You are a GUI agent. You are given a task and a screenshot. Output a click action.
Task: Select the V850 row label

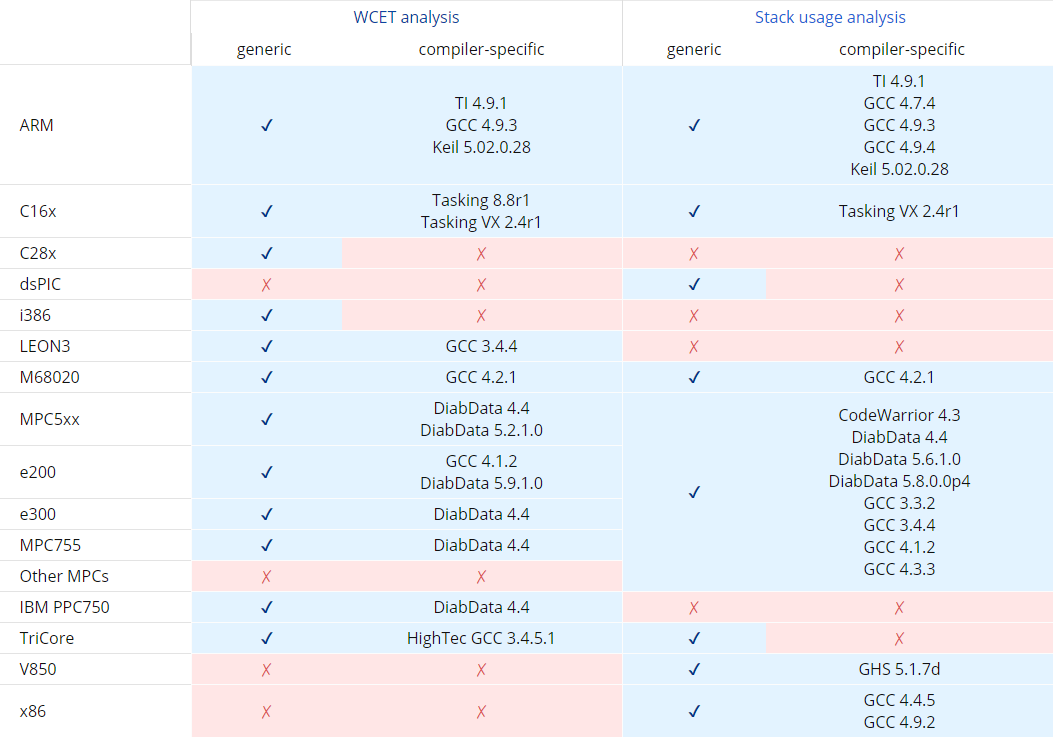pyautogui.click(x=38, y=669)
